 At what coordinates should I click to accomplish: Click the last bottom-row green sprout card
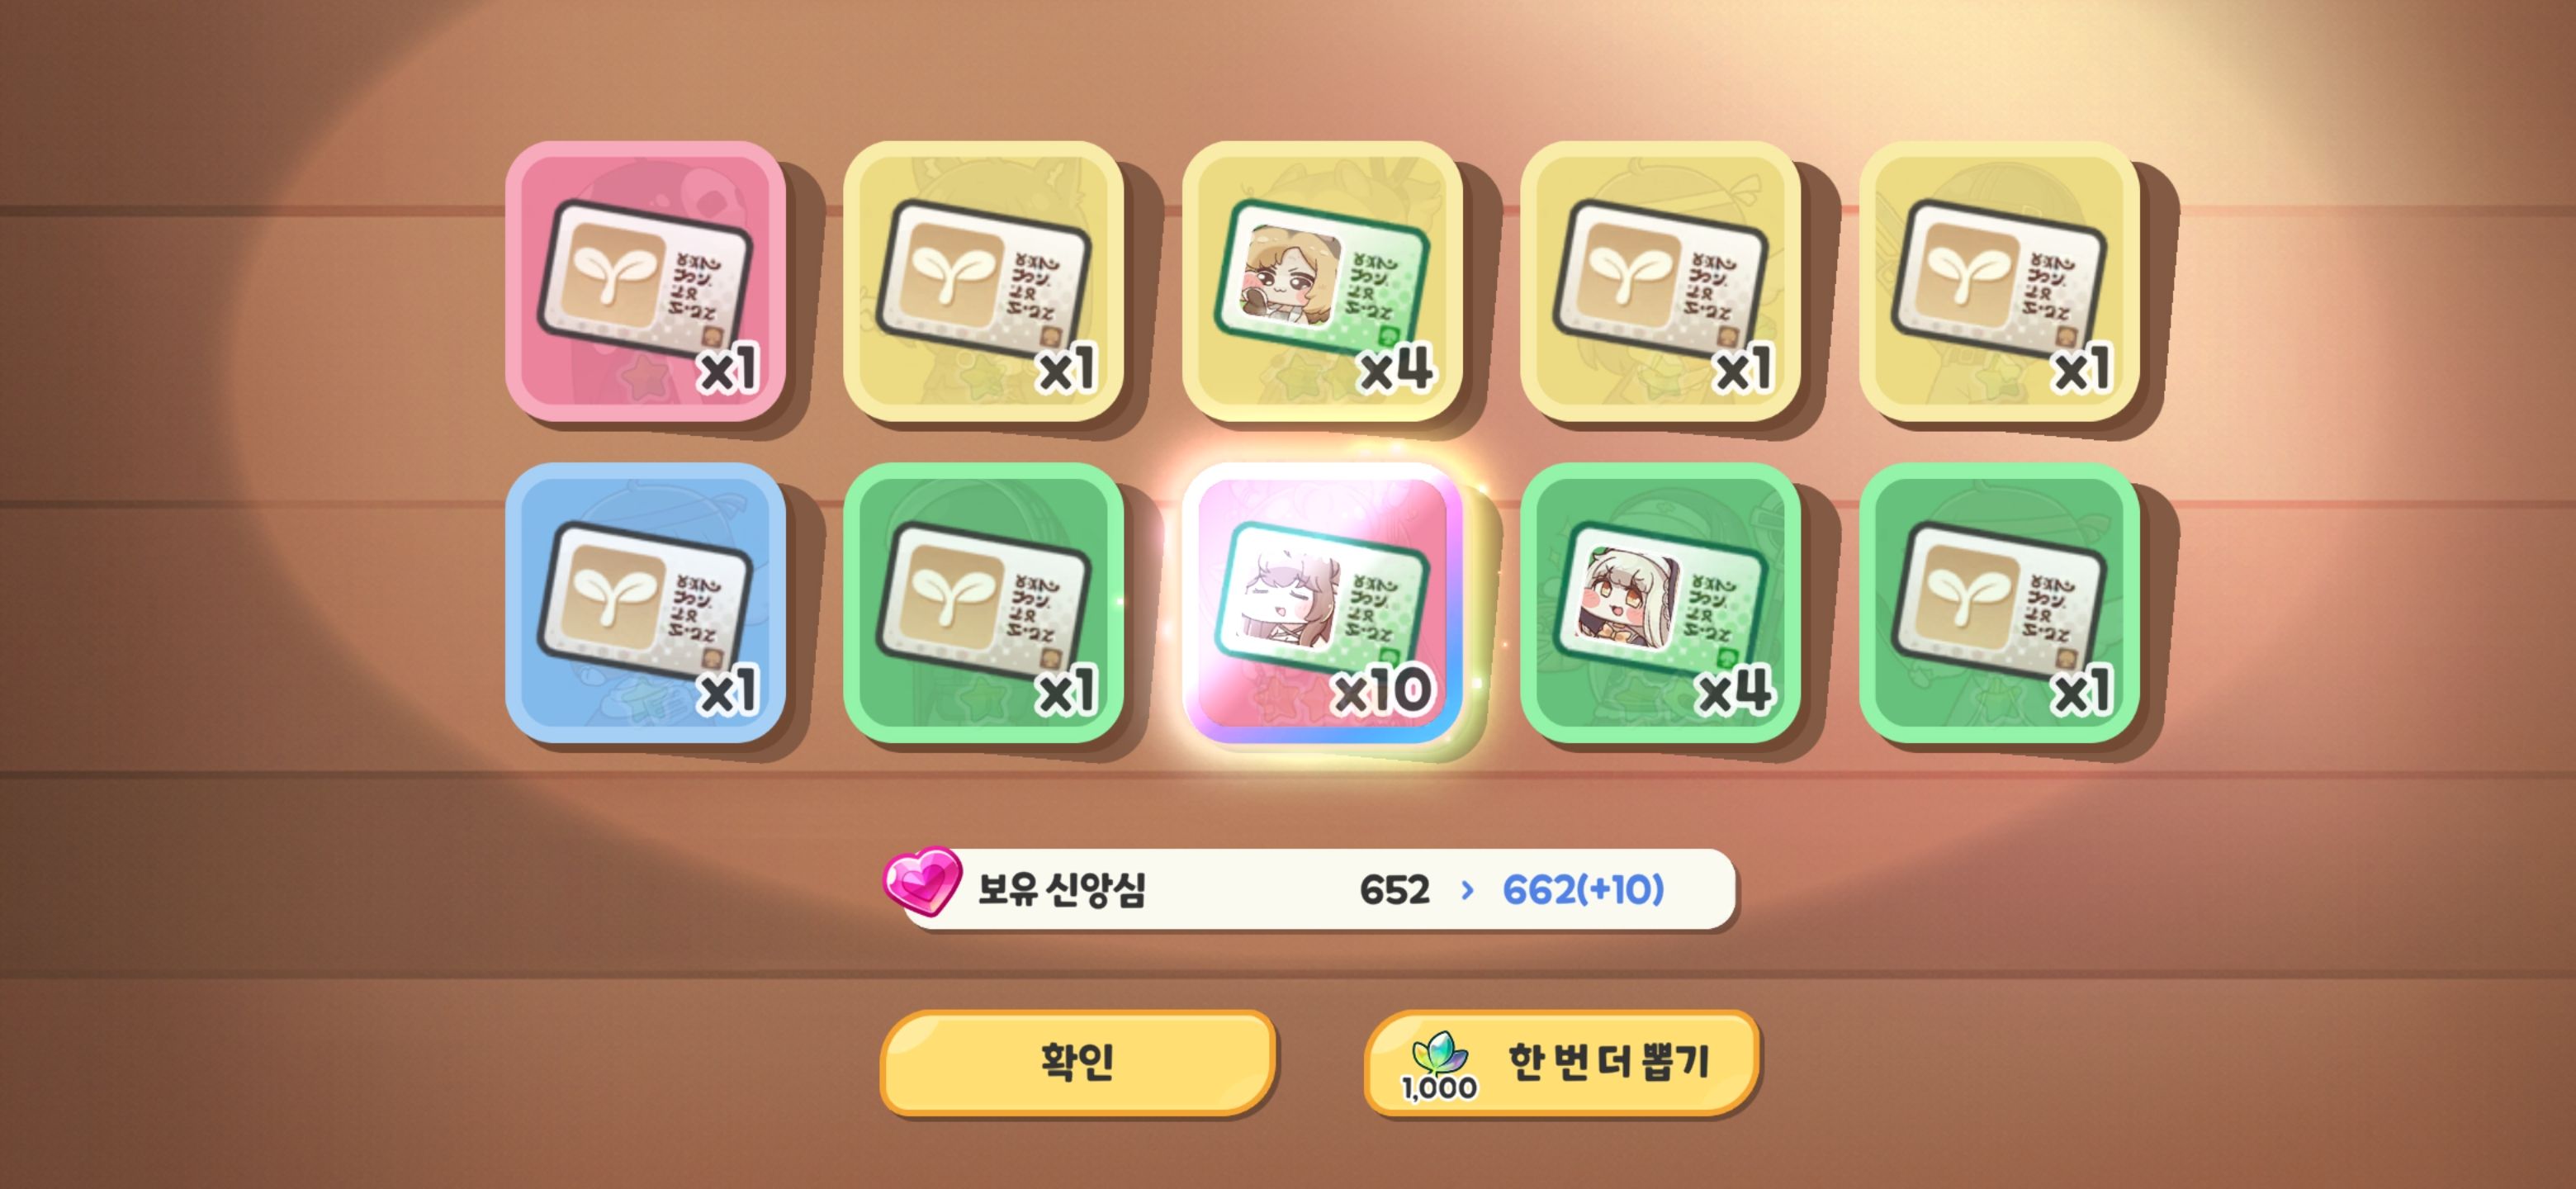point(1999,603)
